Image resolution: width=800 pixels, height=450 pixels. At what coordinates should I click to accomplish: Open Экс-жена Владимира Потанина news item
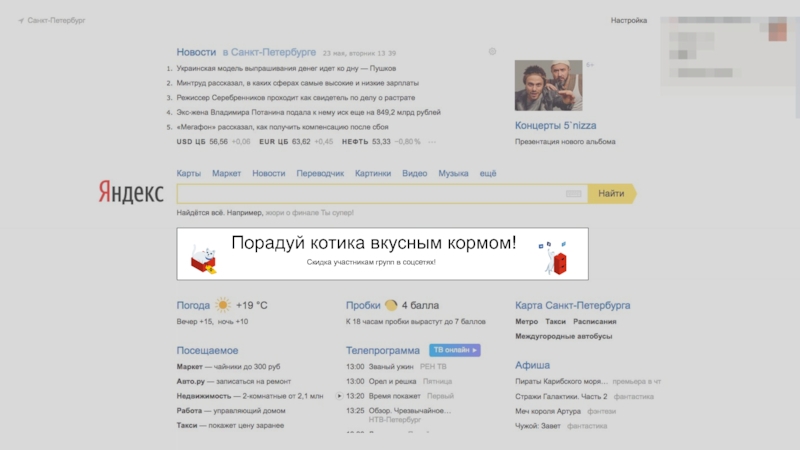[x=309, y=112]
